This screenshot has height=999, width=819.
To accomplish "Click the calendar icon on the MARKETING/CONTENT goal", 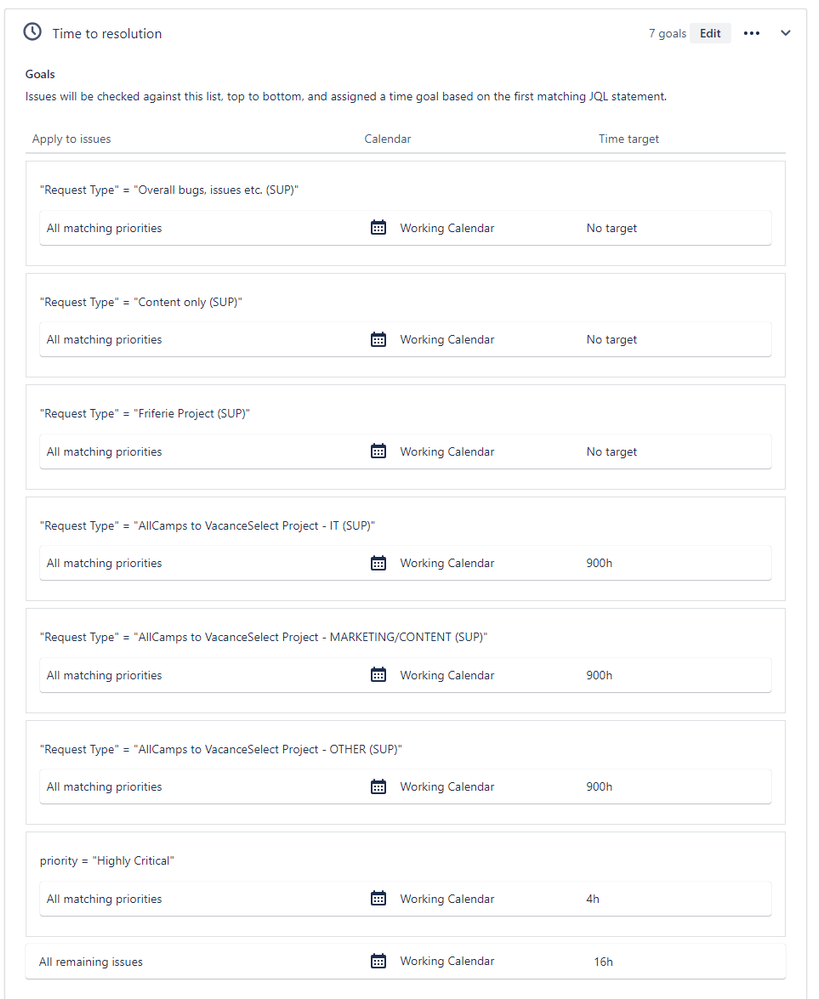I will (x=378, y=674).
